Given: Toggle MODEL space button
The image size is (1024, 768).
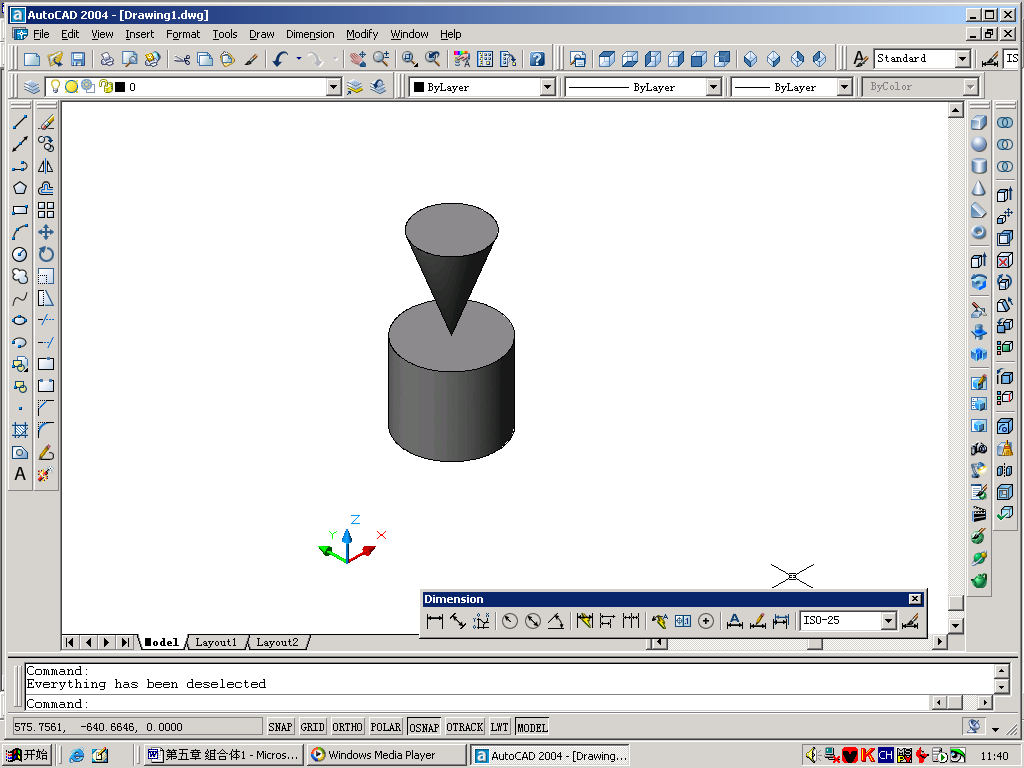Looking at the screenshot, I should point(532,727).
